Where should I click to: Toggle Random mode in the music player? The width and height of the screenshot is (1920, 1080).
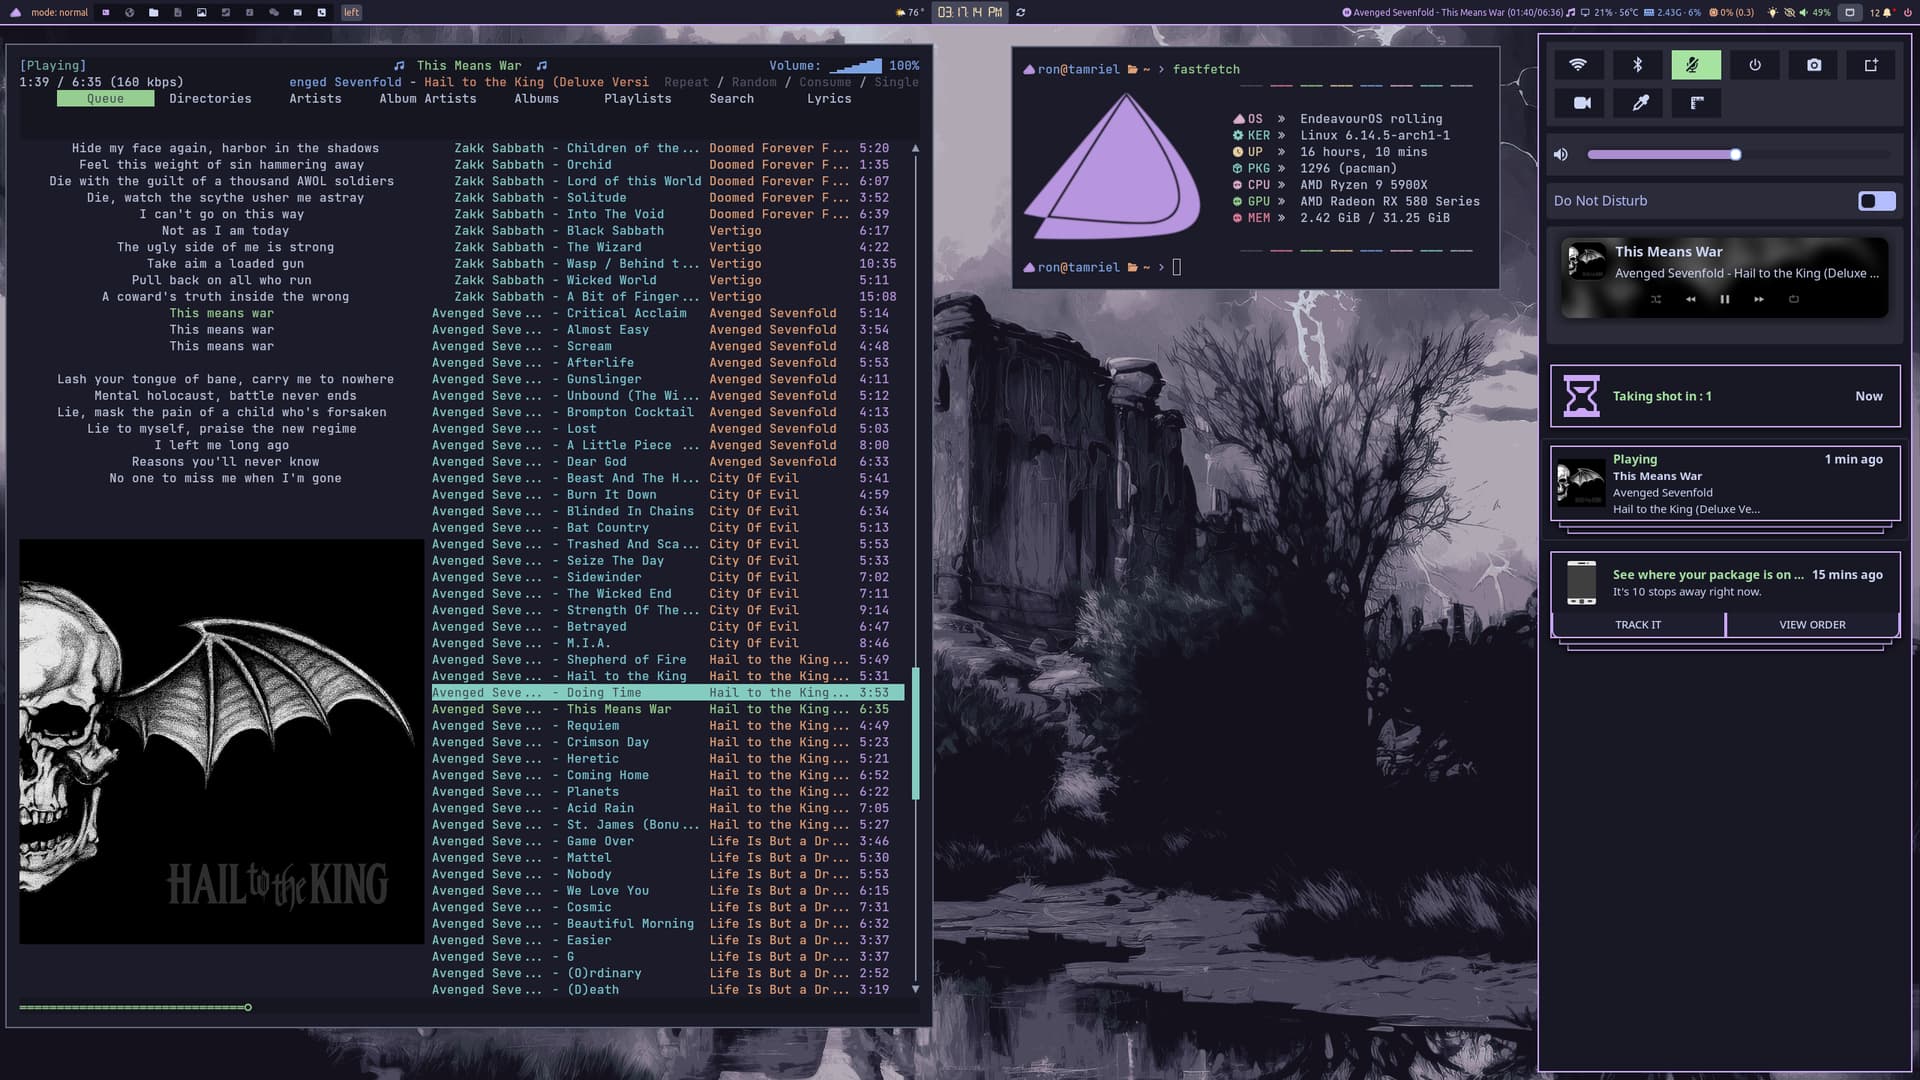tap(753, 82)
